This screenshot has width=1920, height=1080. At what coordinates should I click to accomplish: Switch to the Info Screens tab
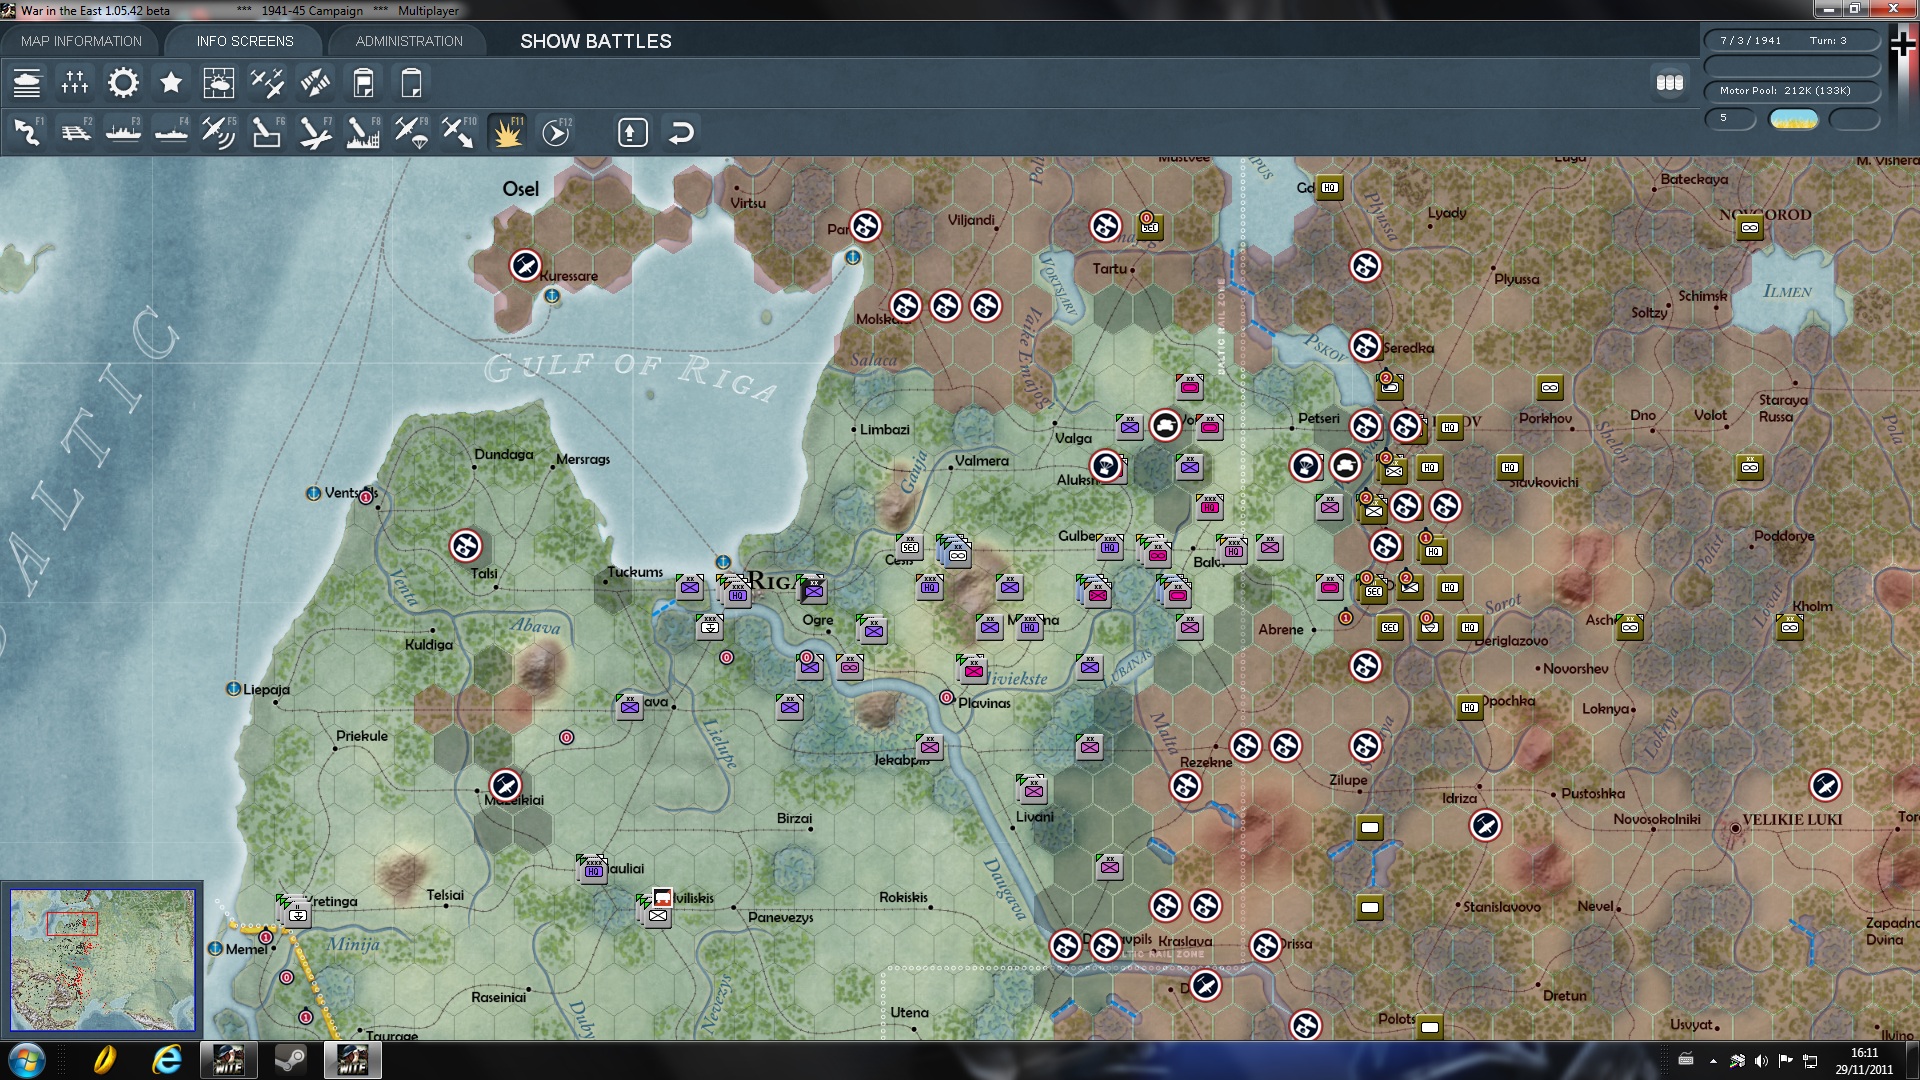click(245, 41)
